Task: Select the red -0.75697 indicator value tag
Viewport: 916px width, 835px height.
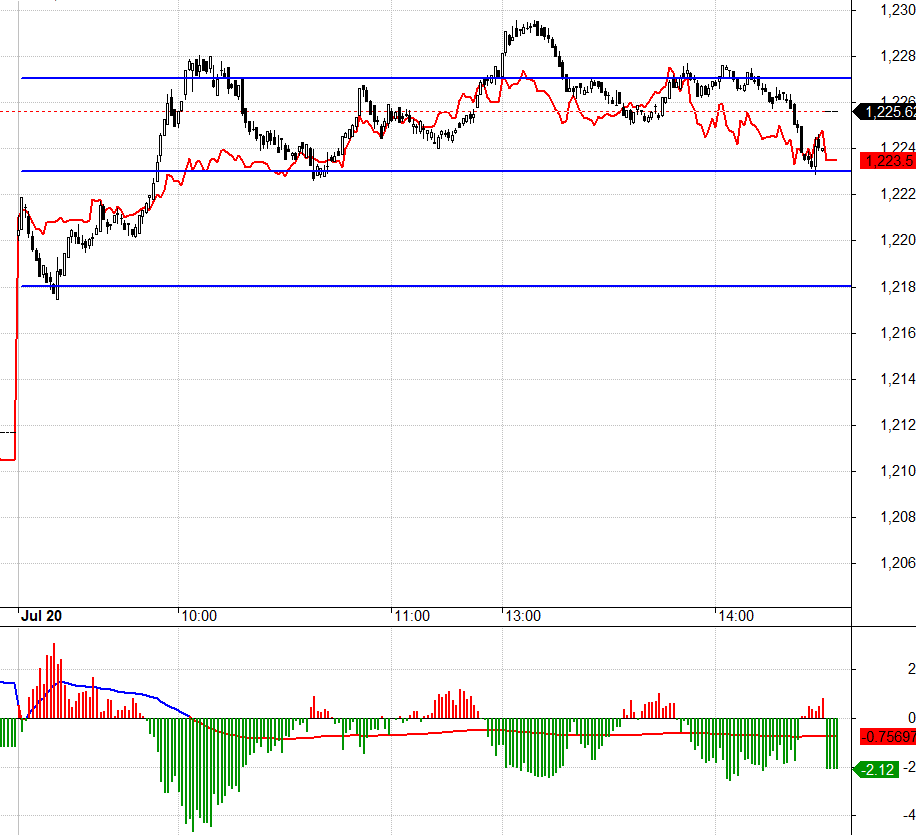Action: [888, 737]
